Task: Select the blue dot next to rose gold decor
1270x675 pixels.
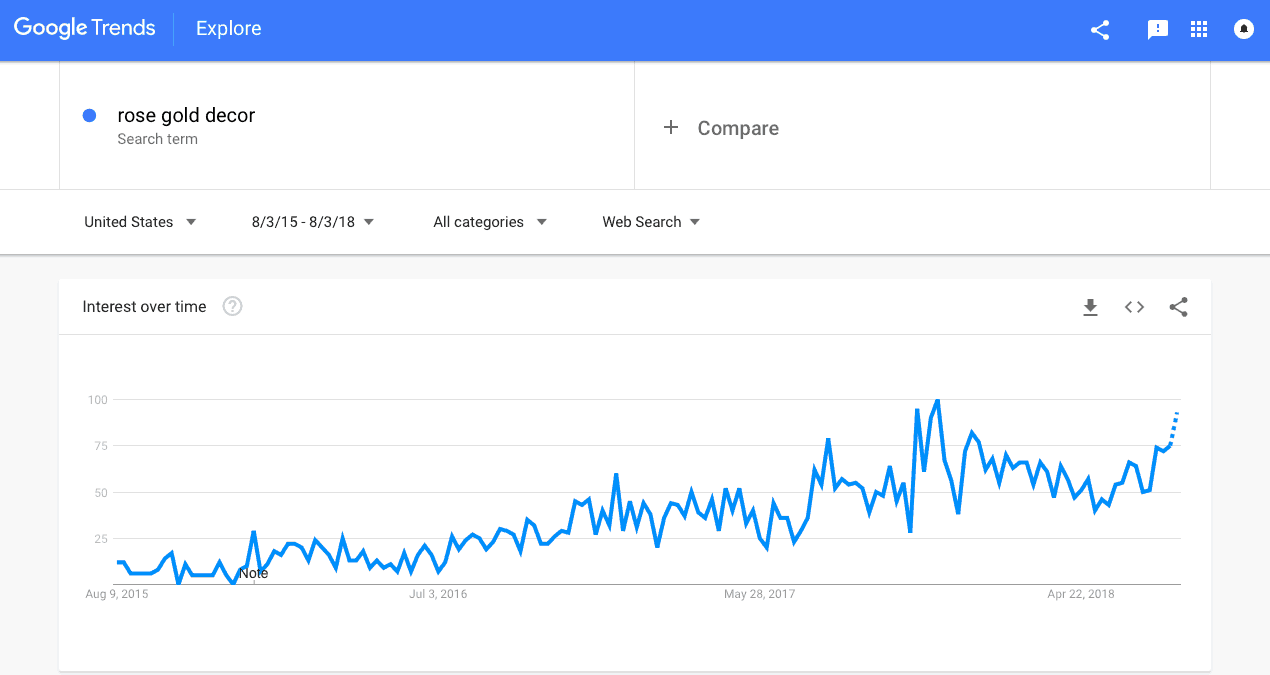Action: 89,115
